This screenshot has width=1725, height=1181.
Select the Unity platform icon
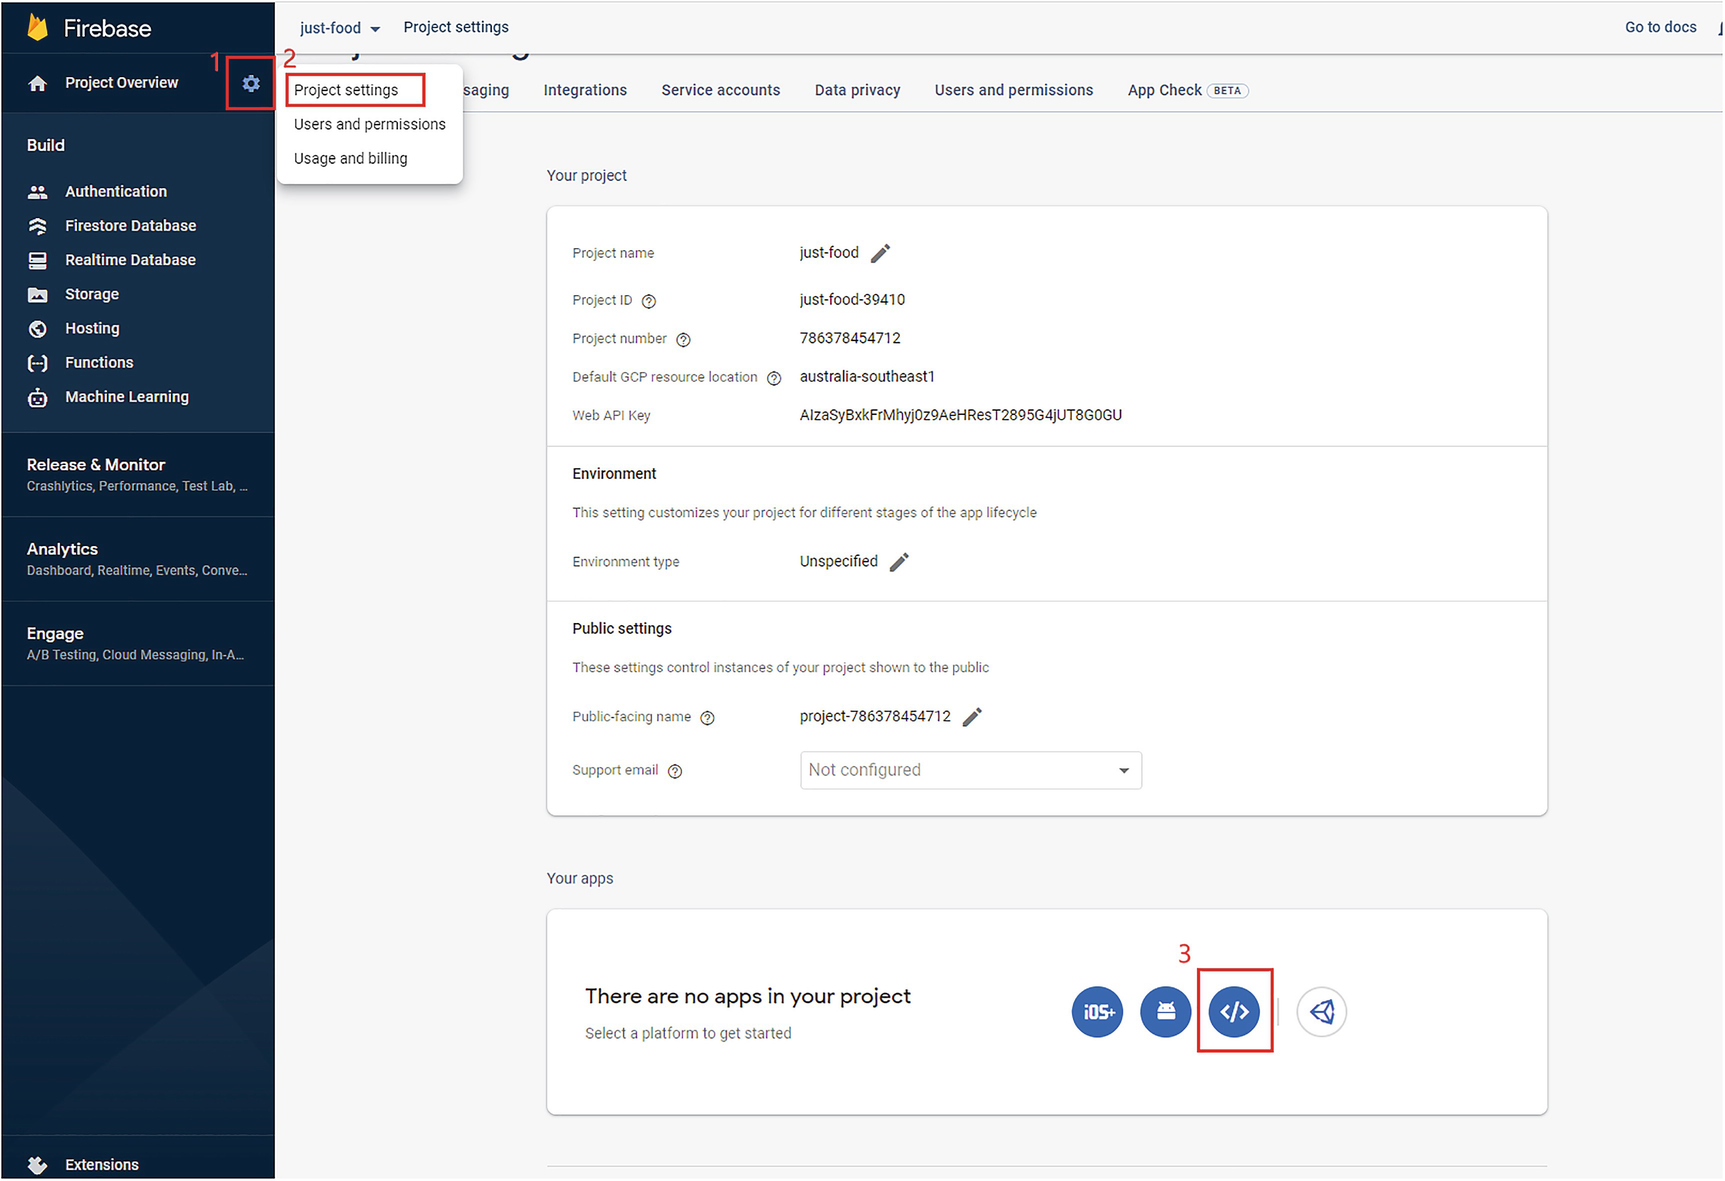[x=1321, y=1012]
